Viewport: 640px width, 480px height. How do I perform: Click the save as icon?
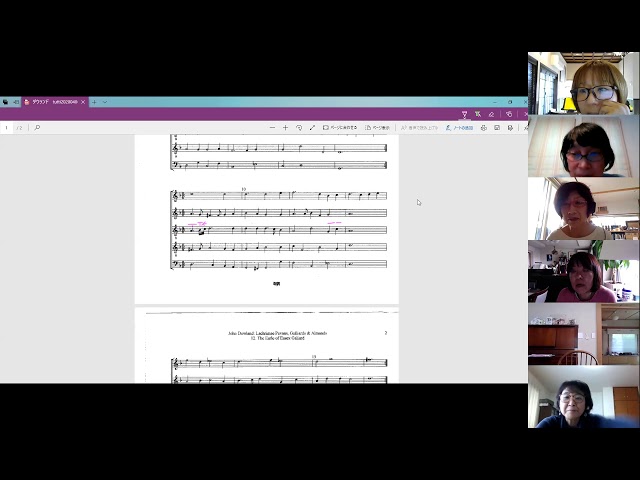point(510,128)
